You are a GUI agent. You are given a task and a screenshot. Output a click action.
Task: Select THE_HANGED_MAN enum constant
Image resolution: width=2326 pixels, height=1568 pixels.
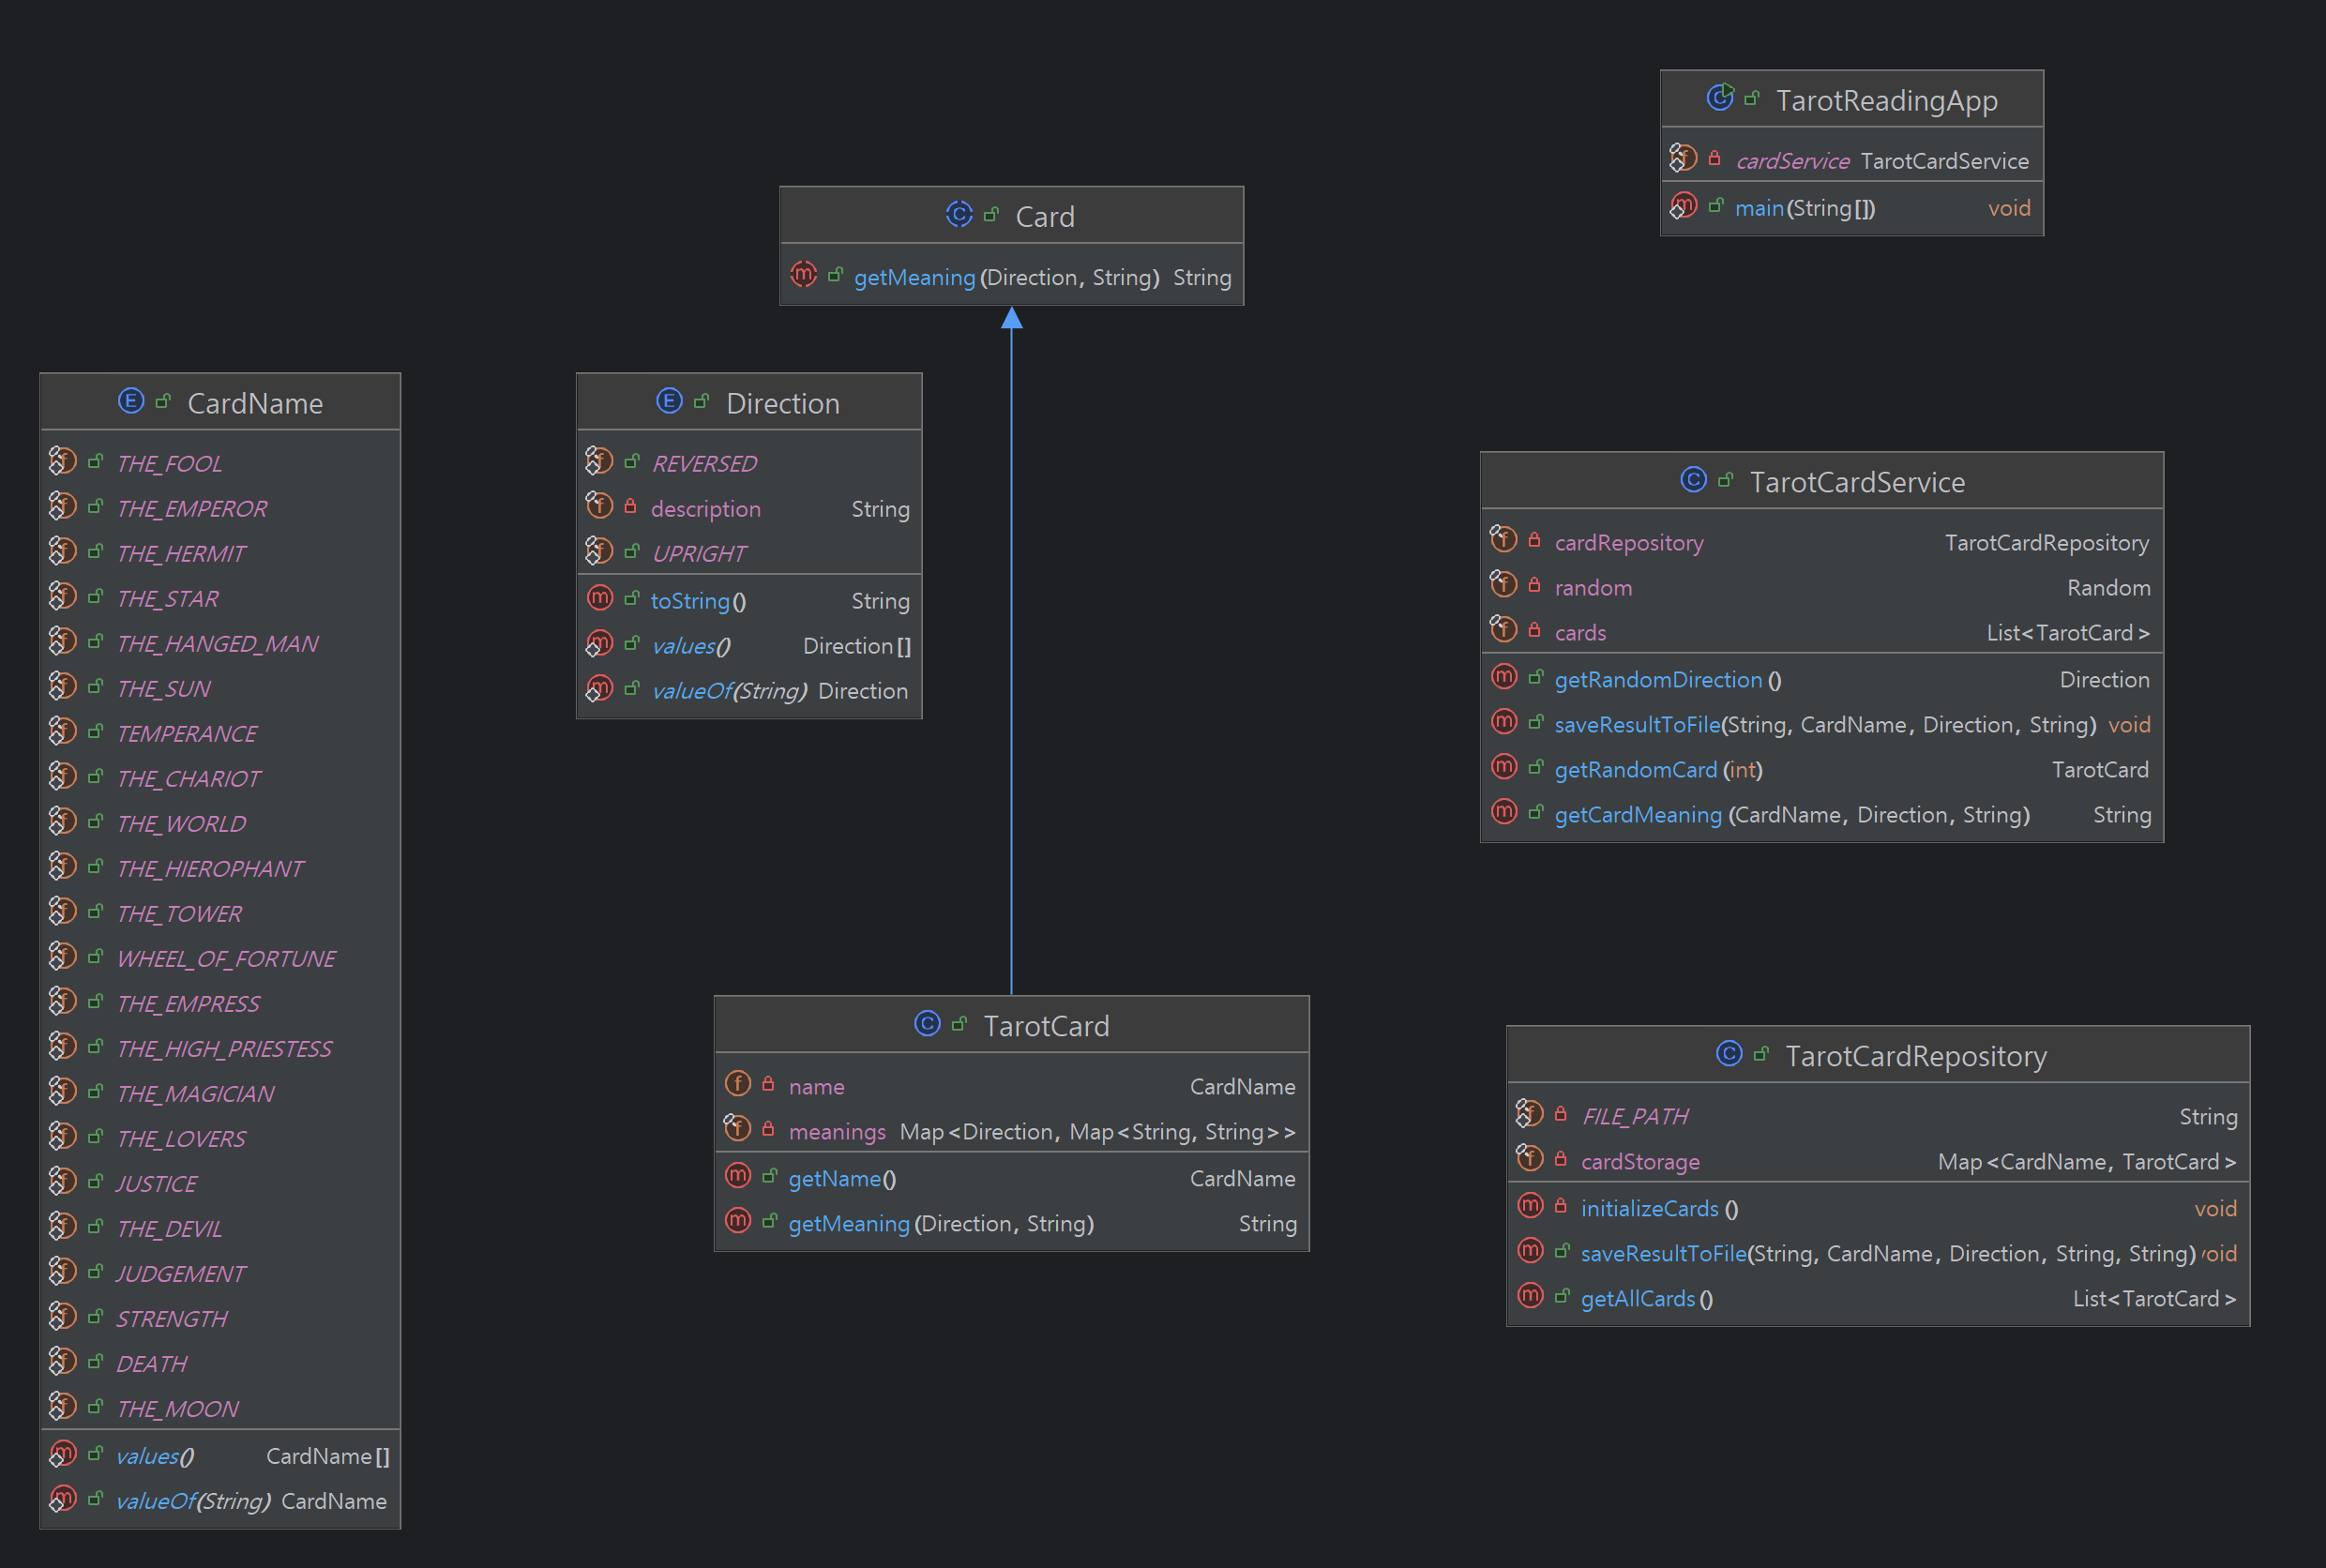pos(217,644)
